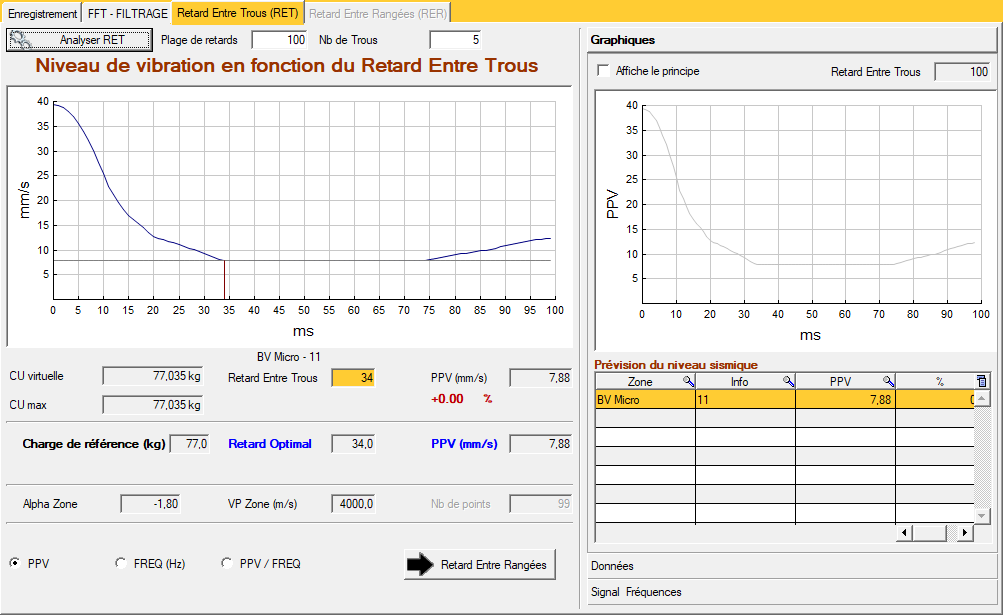Click the yellow Retard Entre Trous field showing 34

click(x=353, y=378)
